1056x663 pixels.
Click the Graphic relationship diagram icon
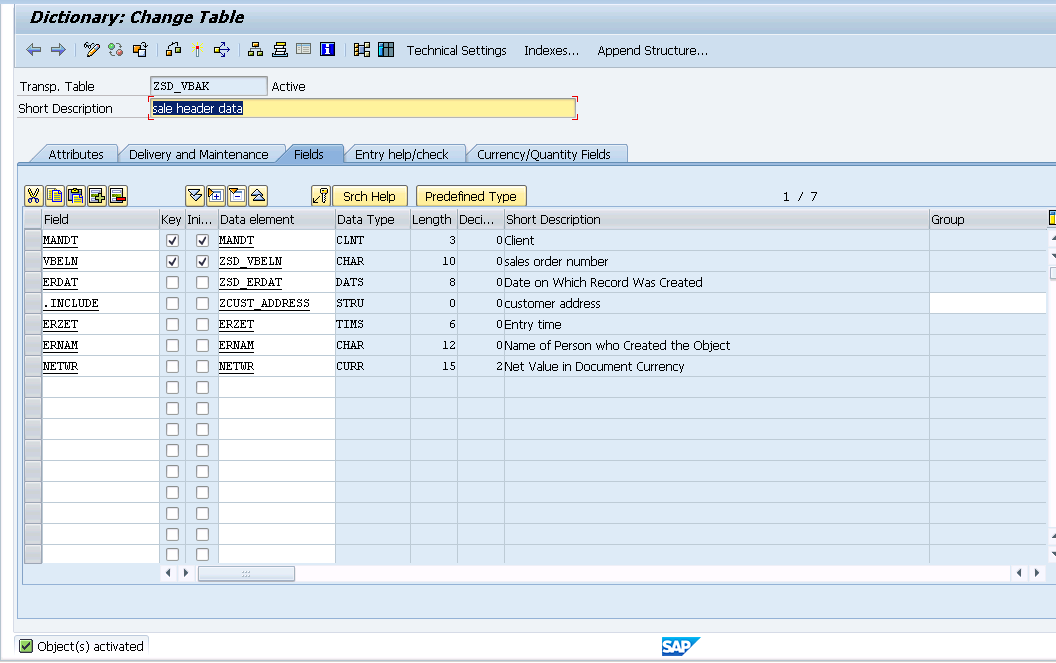tap(362, 50)
